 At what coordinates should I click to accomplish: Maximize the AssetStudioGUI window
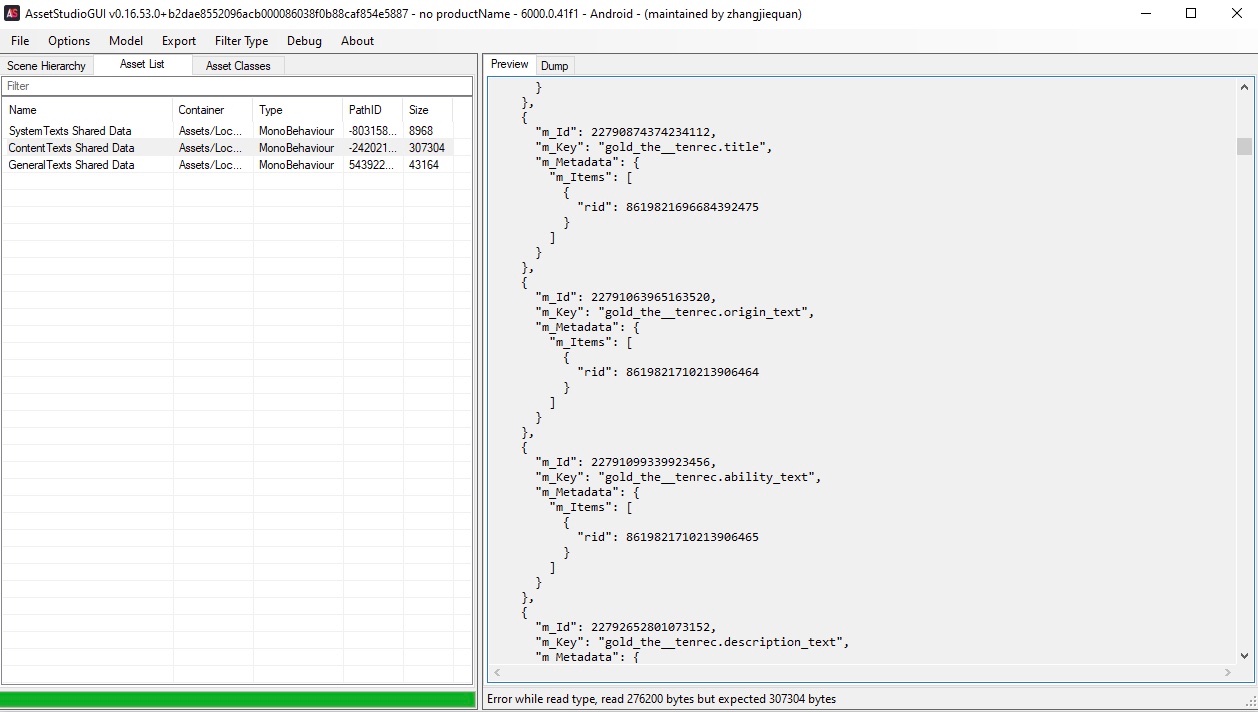coord(1191,14)
